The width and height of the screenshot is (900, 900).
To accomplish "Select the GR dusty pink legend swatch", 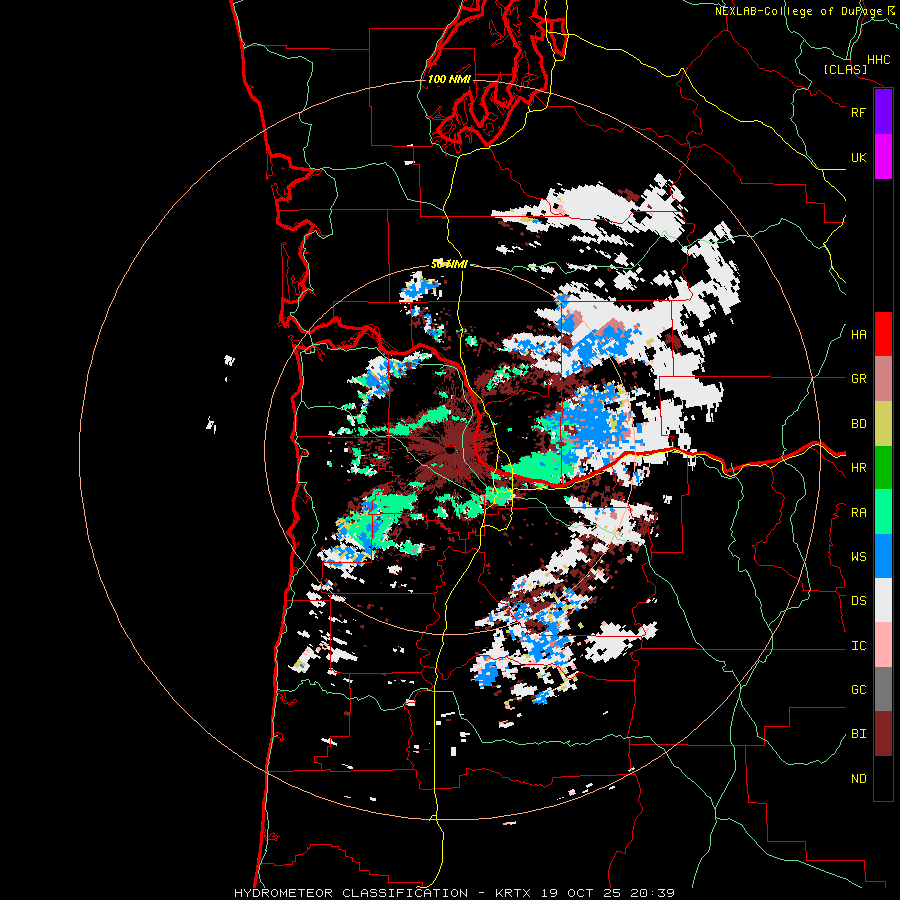I will (x=883, y=379).
